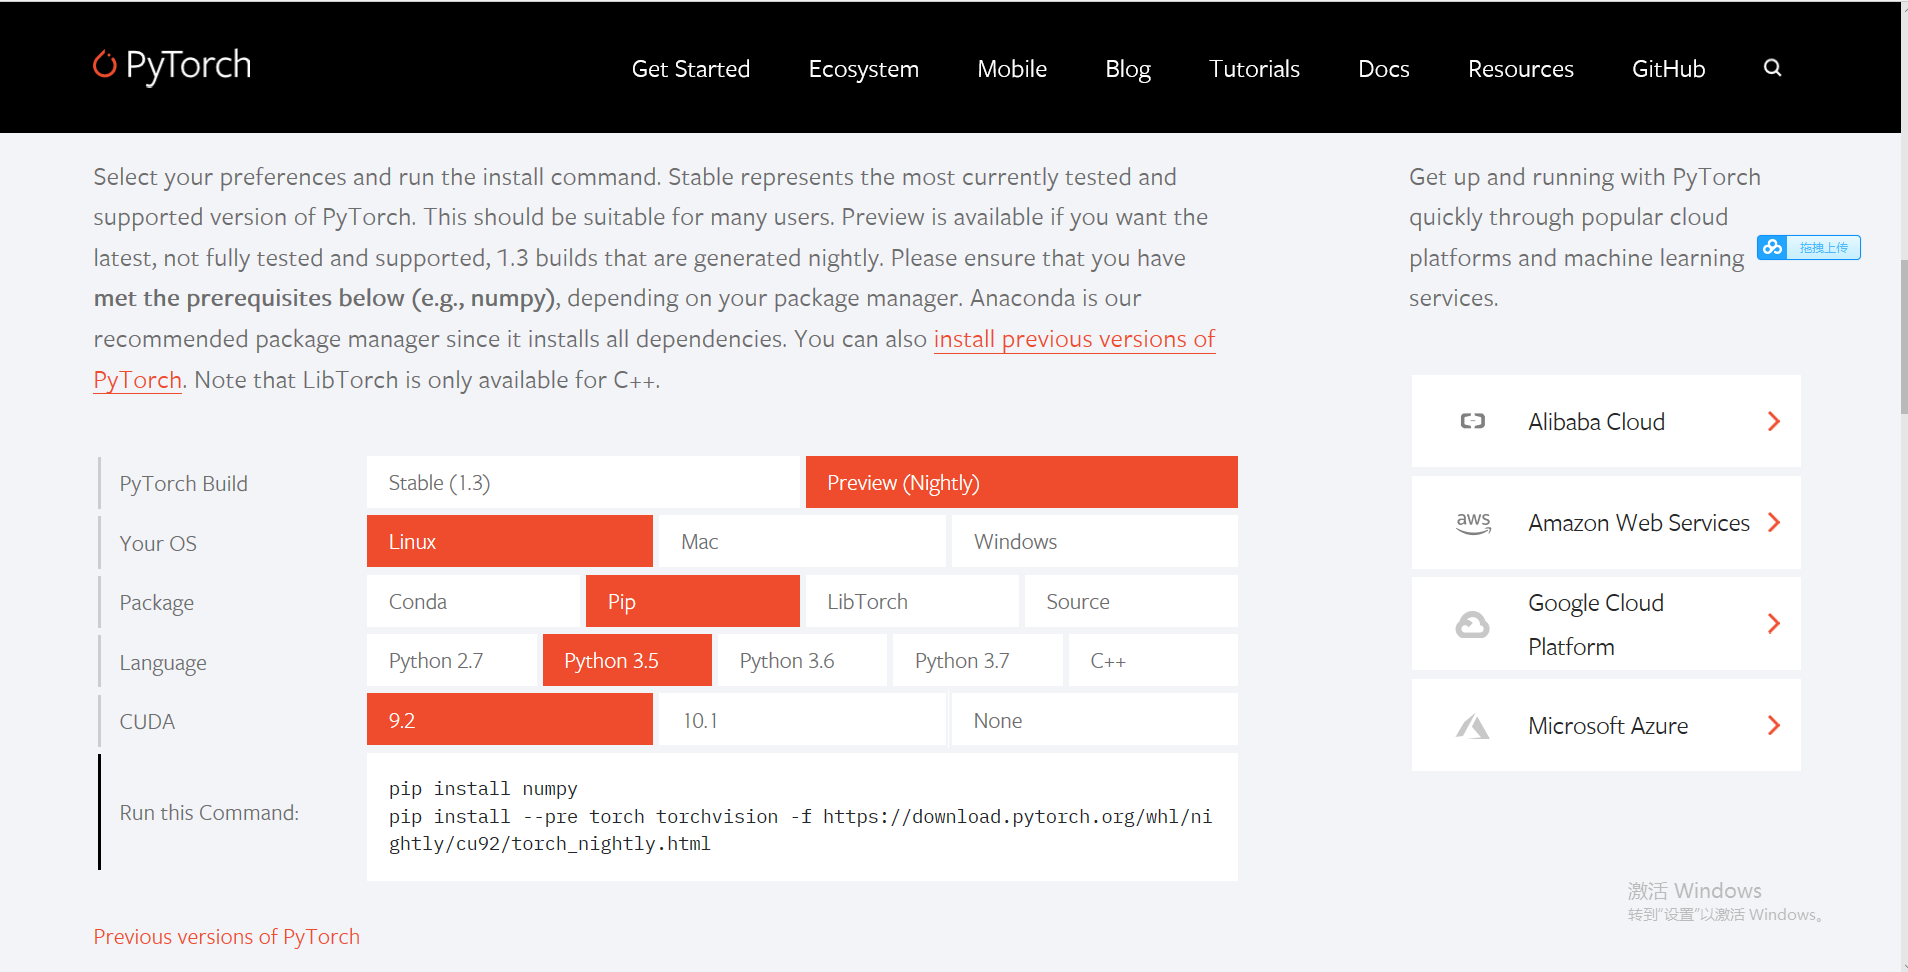Choose Mac as your OS

coord(802,541)
